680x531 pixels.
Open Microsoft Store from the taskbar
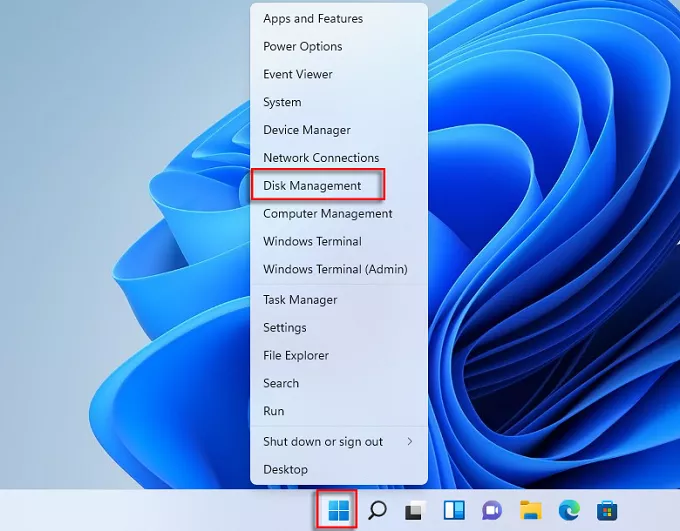pos(607,511)
